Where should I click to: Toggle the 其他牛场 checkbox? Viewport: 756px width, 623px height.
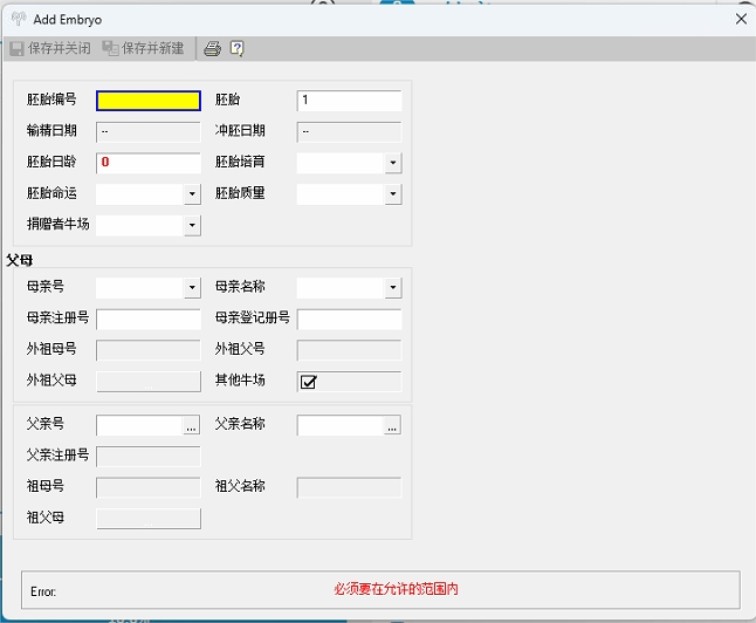click(308, 382)
